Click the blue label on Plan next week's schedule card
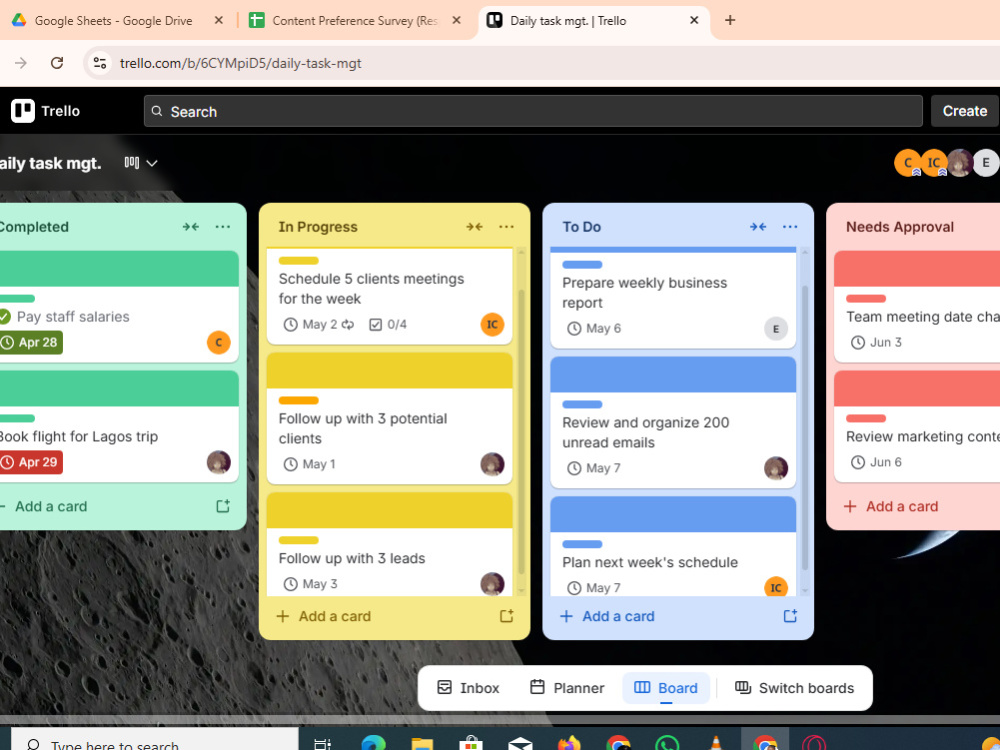Image resolution: width=1000 pixels, height=750 pixels. tap(582, 544)
